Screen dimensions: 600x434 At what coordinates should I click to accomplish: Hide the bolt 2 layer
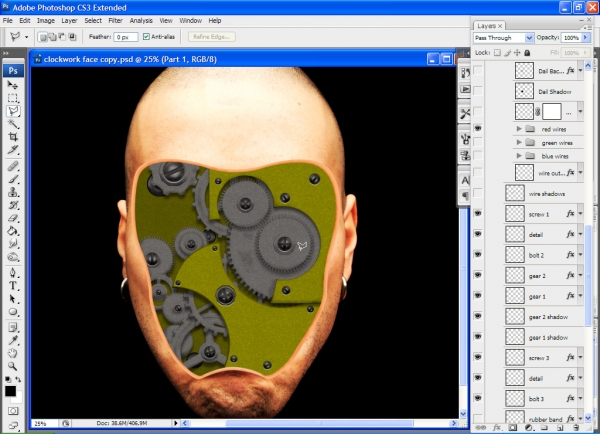click(478, 255)
